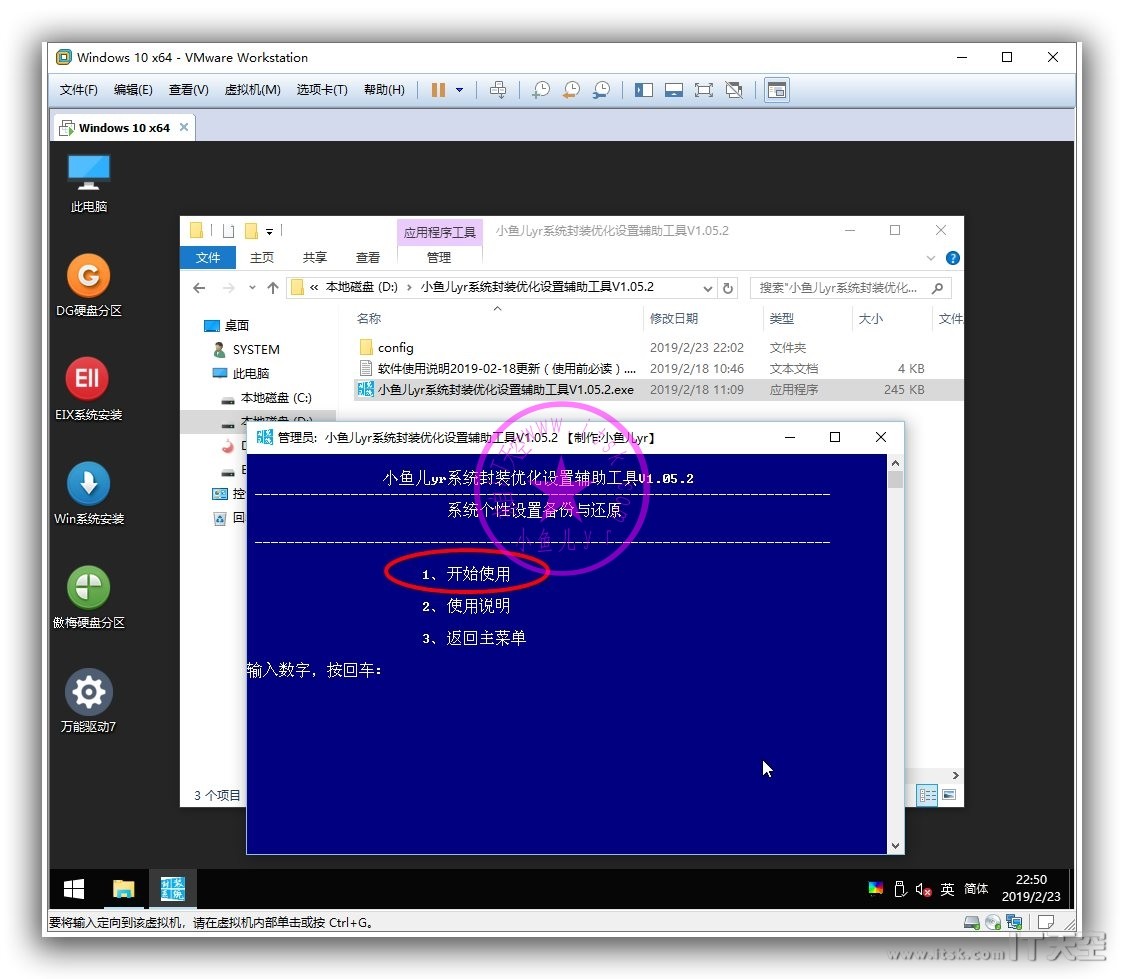The width and height of the screenshot is (1124, 979).
Task: Select the DG硬盘分区 desktop icon
Action: [88, 286]
